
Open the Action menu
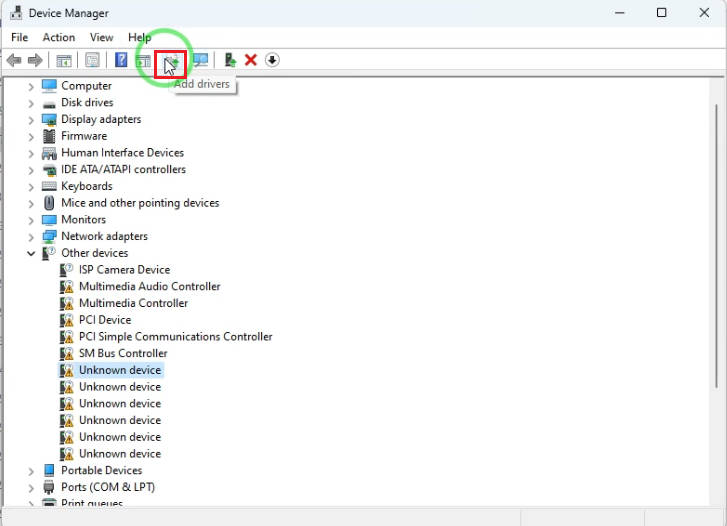tap(59, 37)
